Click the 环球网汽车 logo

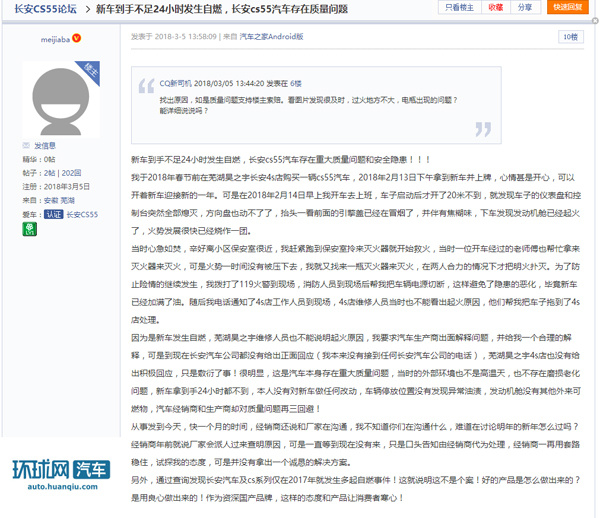61,469
